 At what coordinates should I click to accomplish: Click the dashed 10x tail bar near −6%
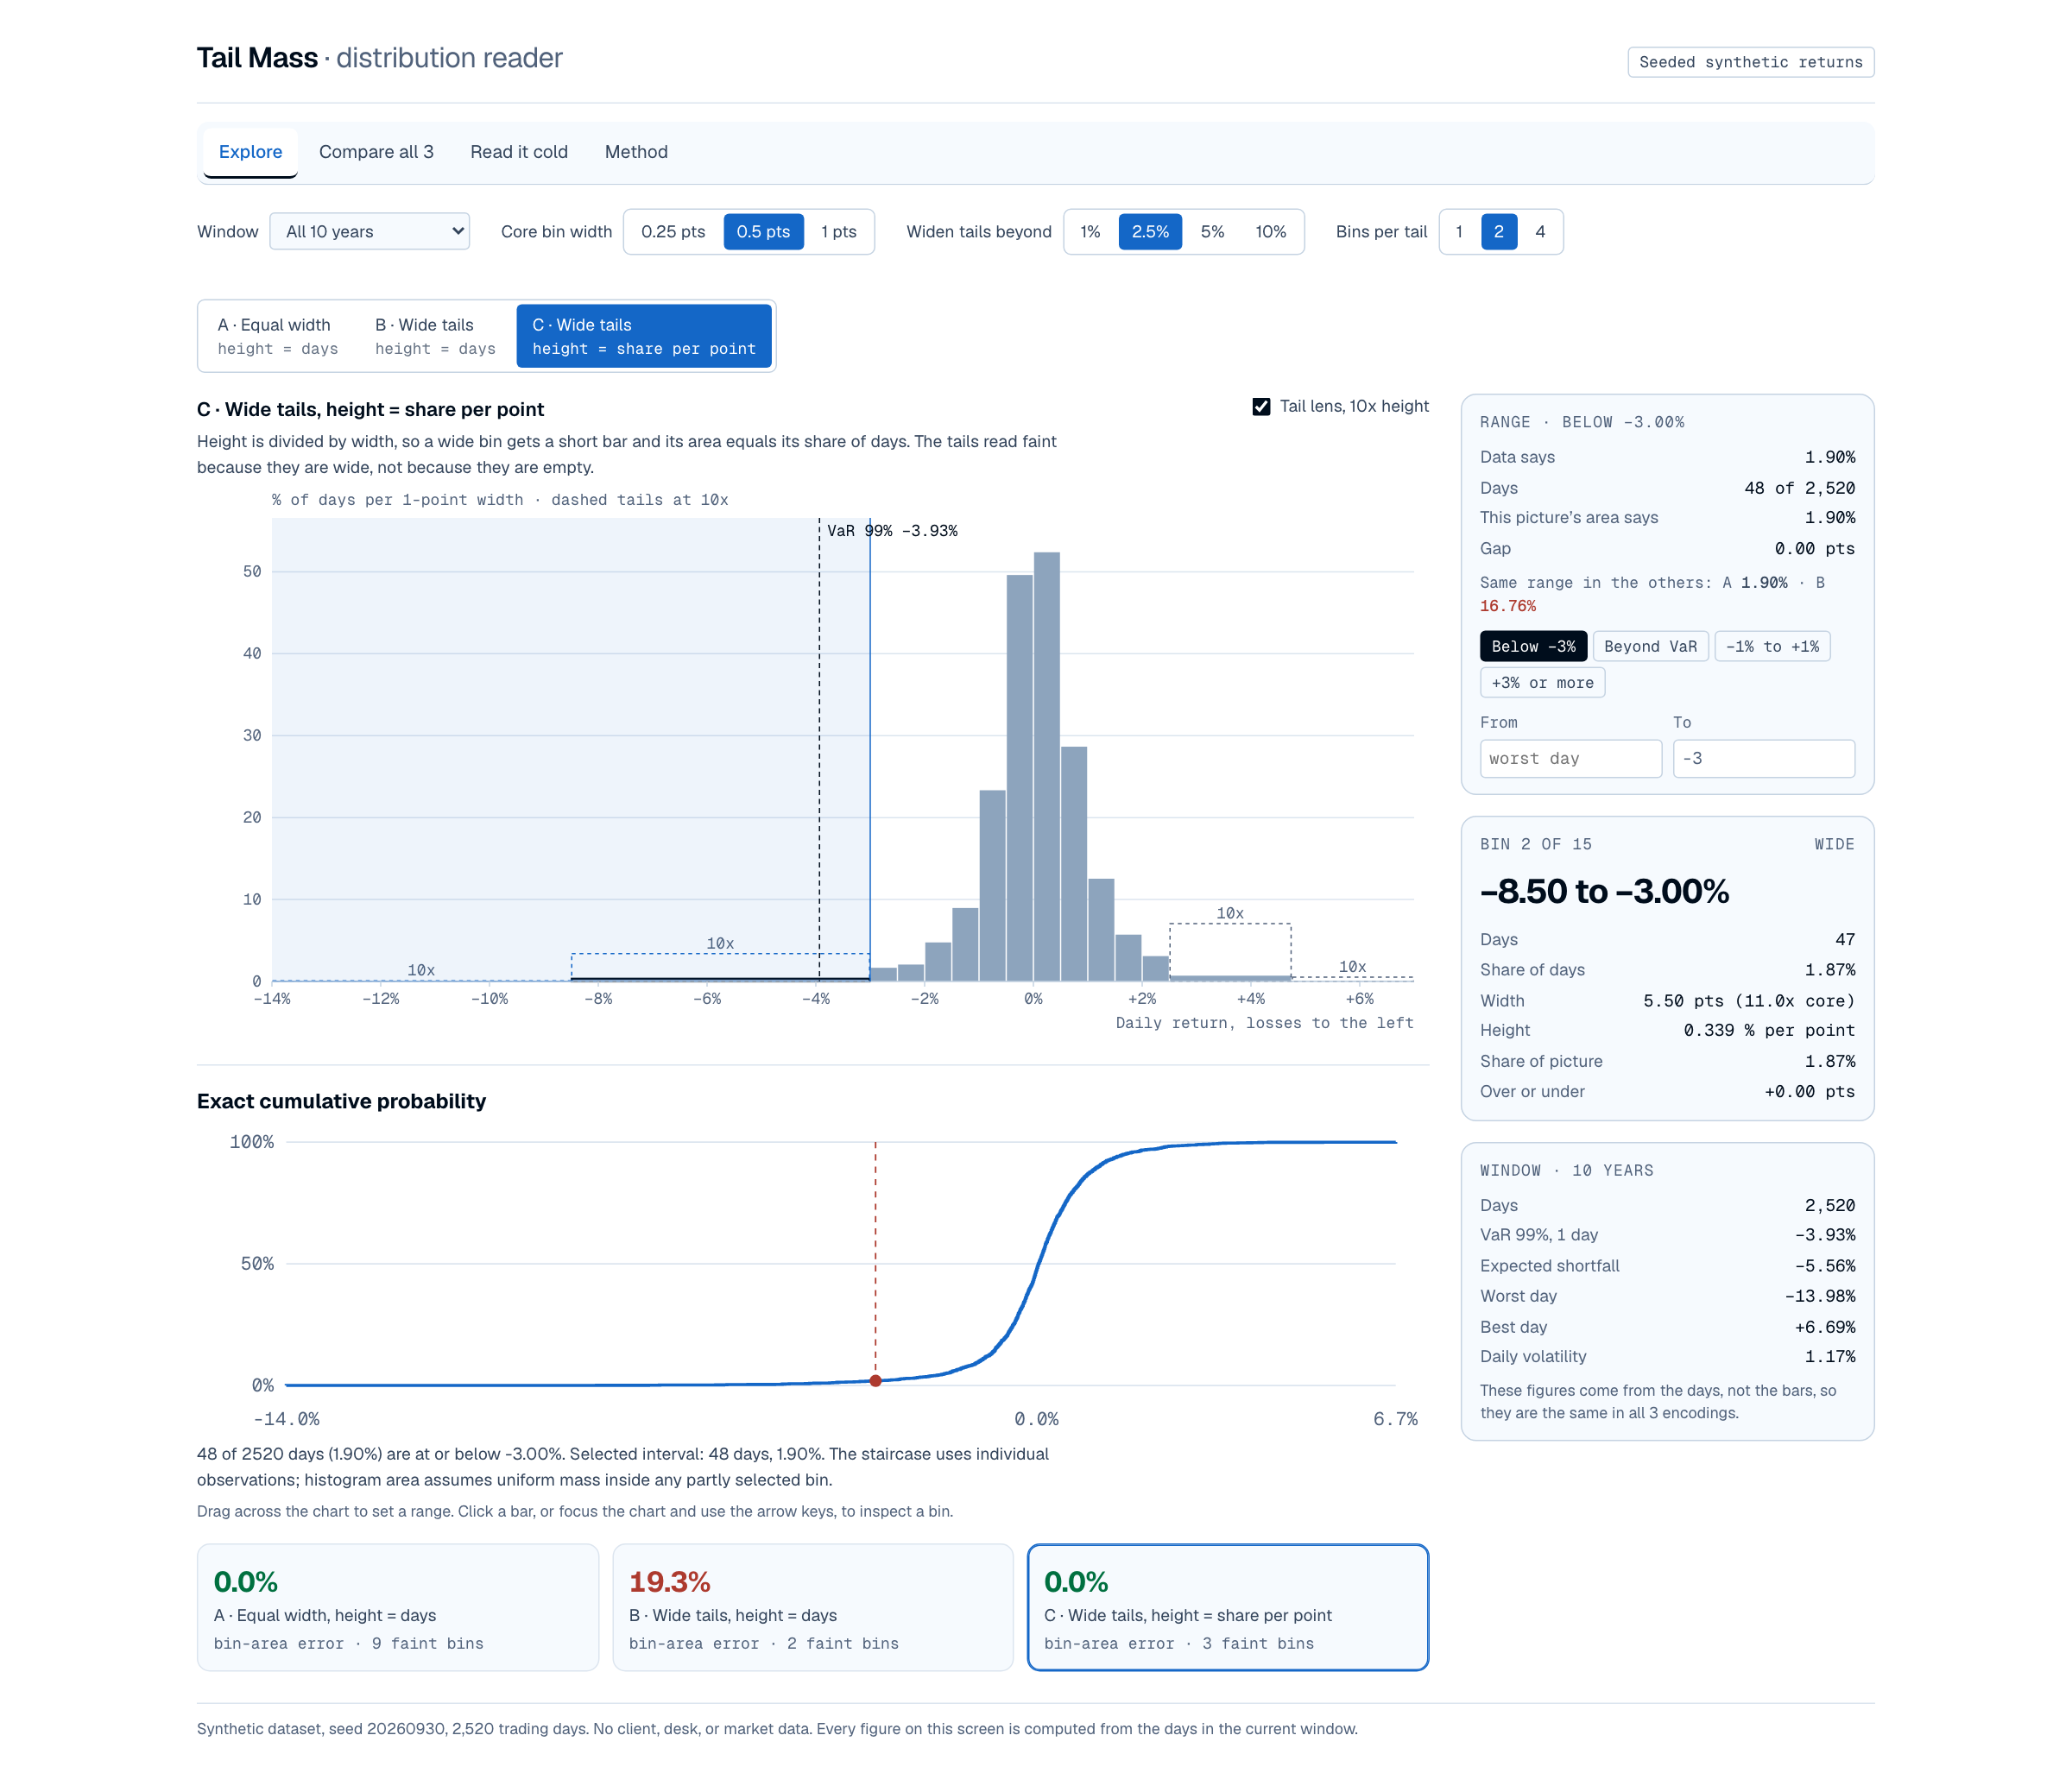[720, 967]
